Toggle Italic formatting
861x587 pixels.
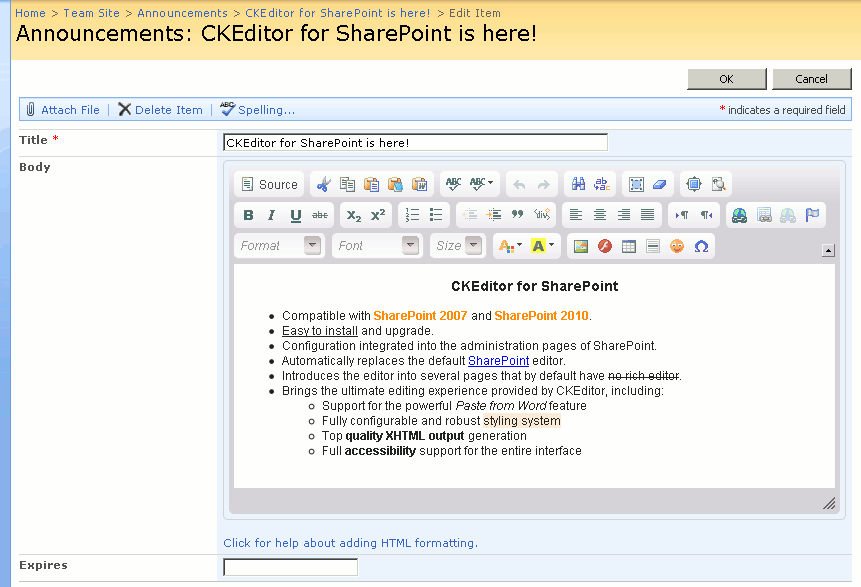272,215
